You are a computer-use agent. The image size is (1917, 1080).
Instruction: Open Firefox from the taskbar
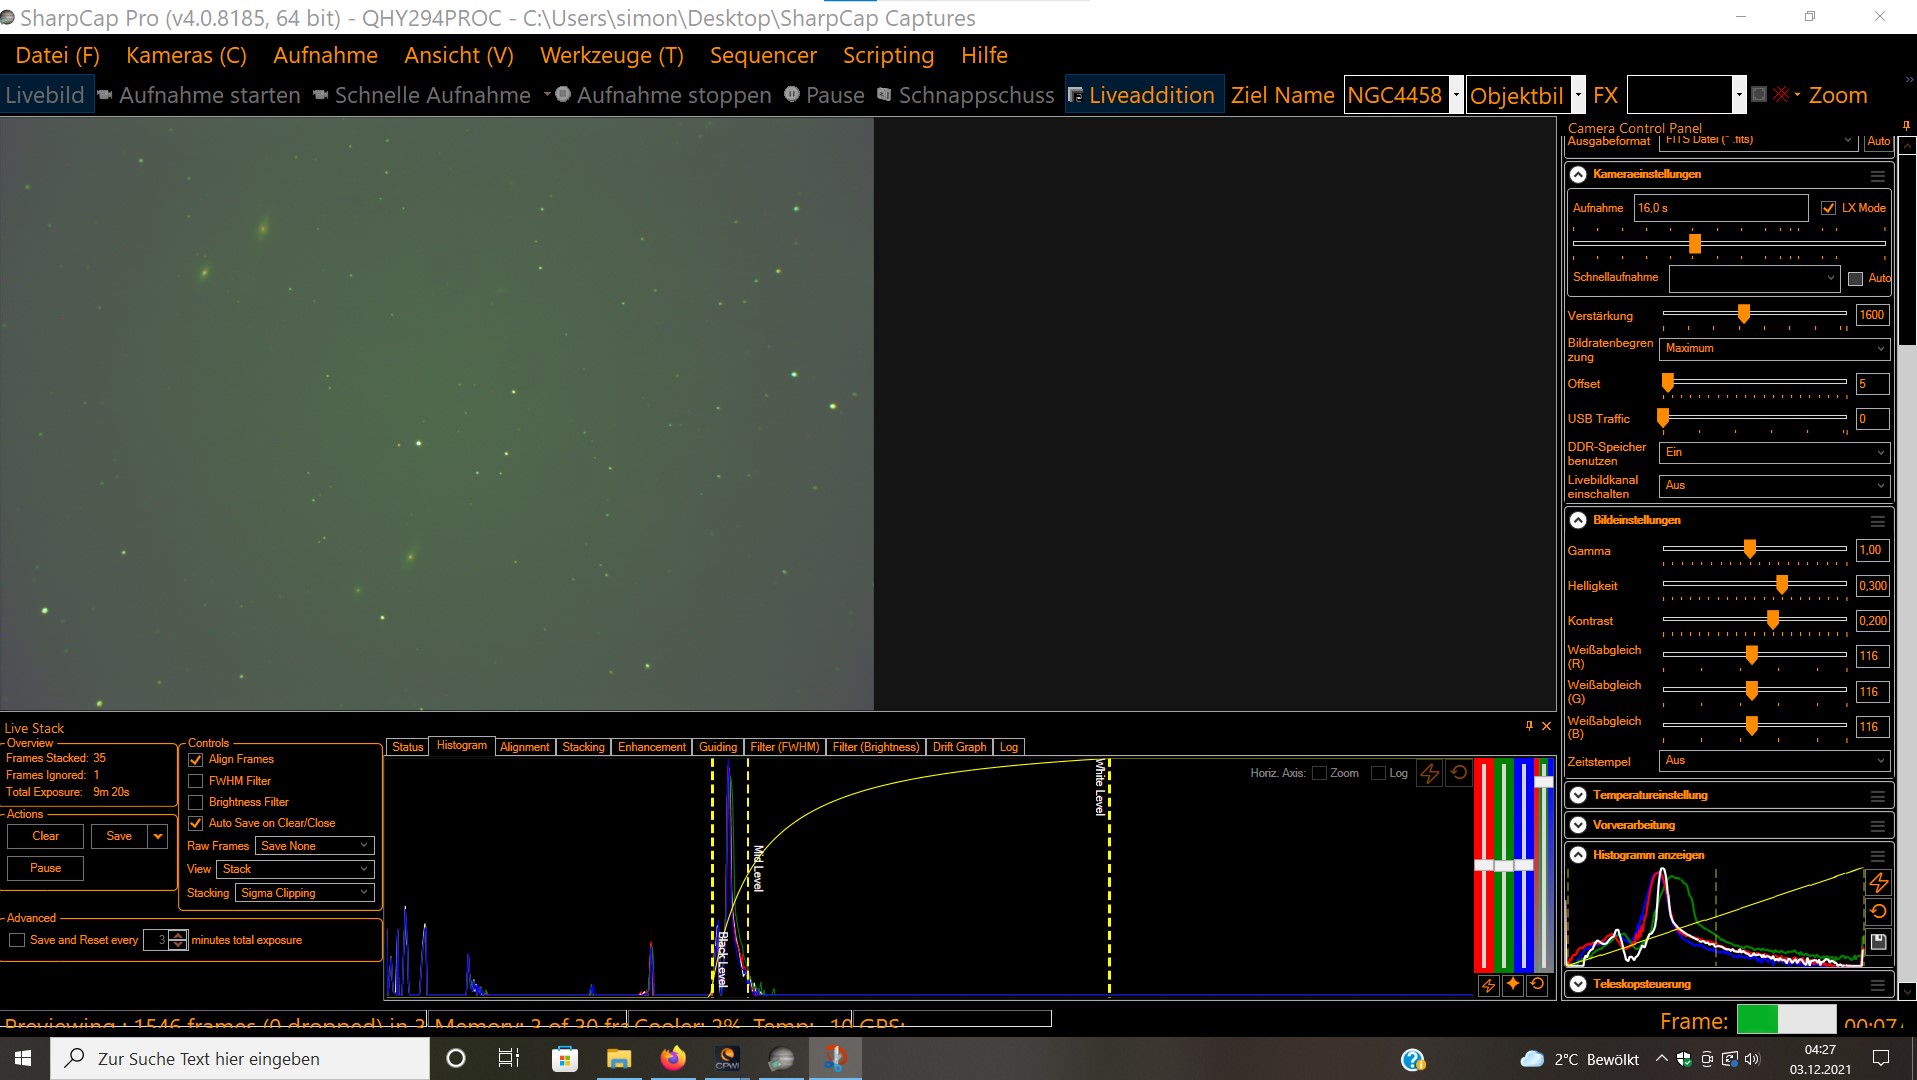click(673, 1058)
